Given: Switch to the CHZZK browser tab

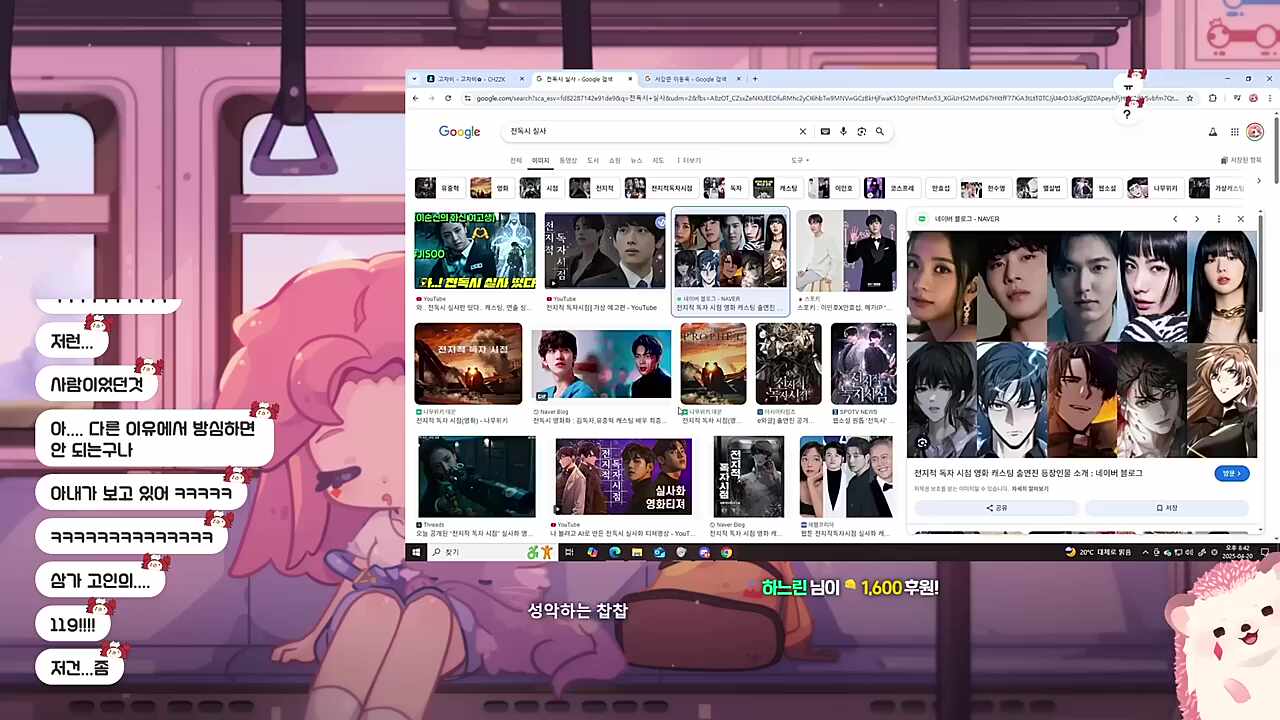Looking at the screenshot, I should click(x=473, y=79).
